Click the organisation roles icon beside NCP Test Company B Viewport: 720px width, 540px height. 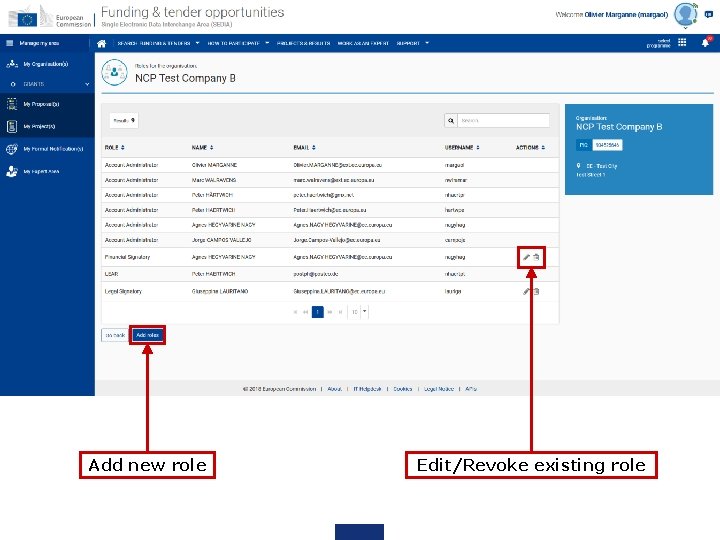click(x=114, y=73)
